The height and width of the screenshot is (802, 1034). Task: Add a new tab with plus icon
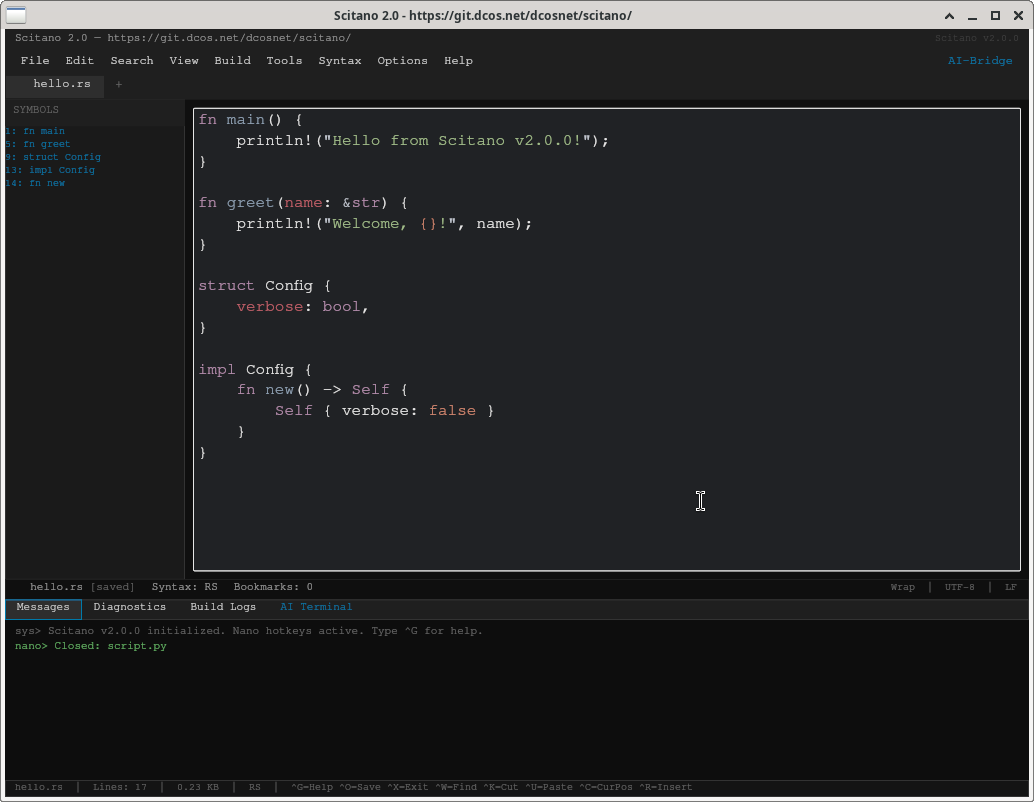[x=119, y=84]
